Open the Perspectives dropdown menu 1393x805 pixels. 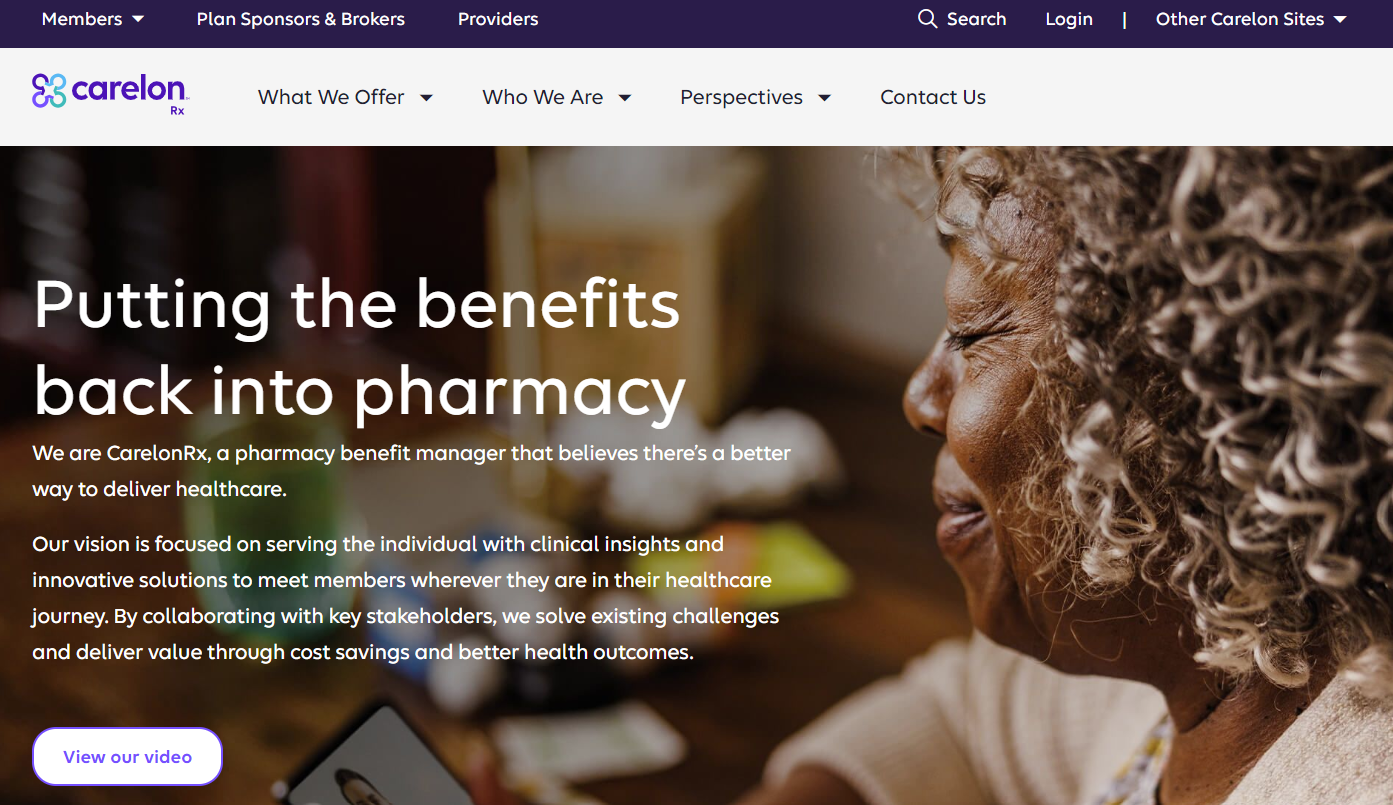click(x=755, y=97)
